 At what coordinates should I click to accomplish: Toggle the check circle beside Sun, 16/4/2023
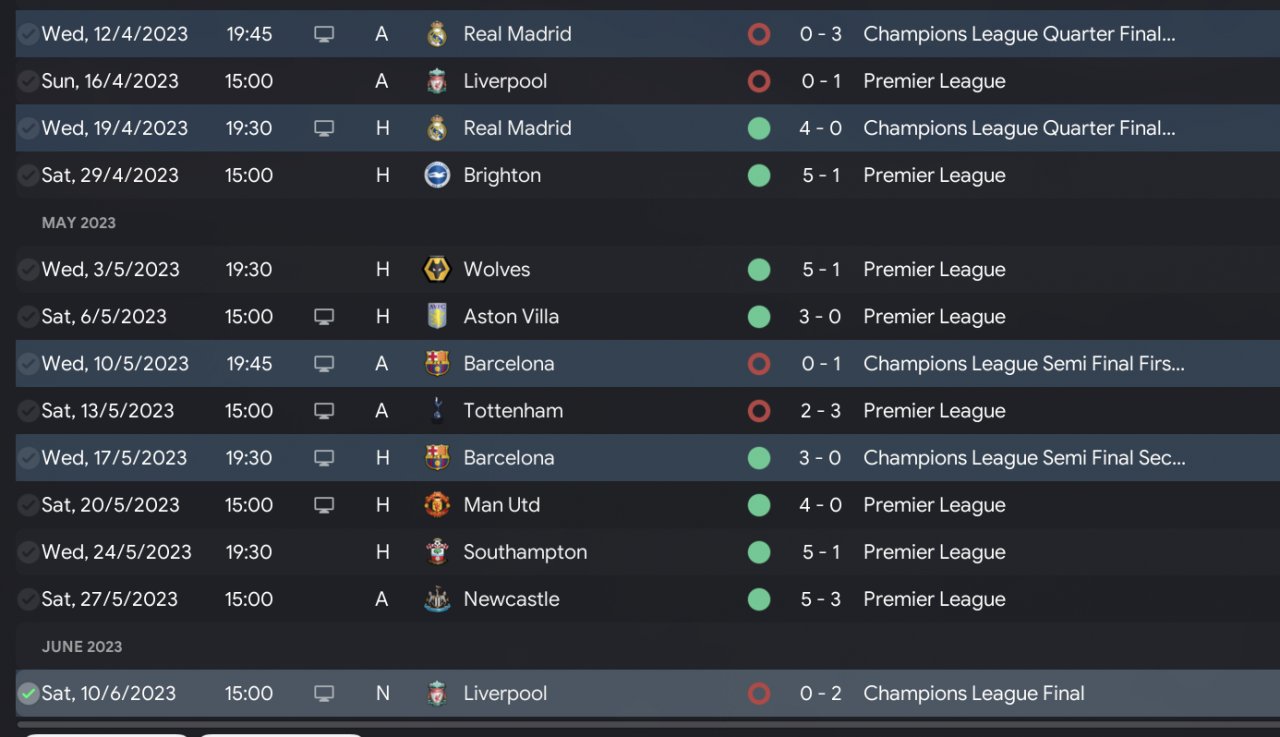pos(28,81)
